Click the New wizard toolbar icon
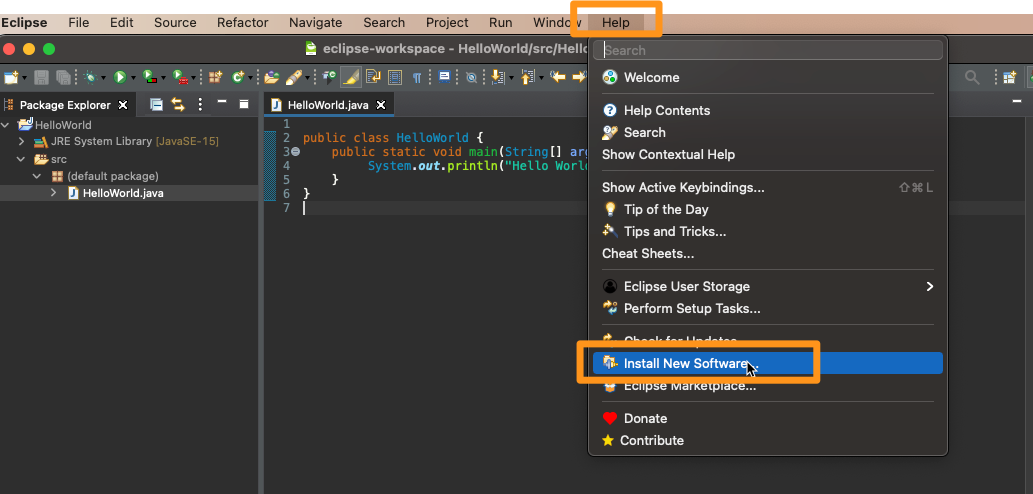The height and width of the screenshot is (494, 1033). click(x=11, y=78)
